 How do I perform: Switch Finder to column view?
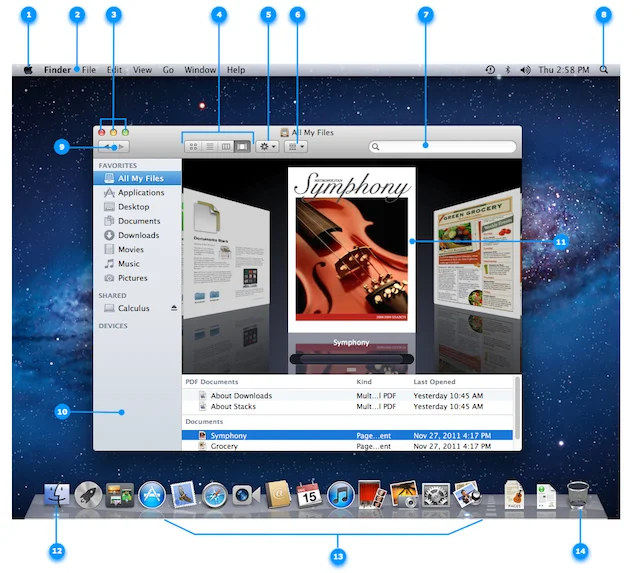tap(226, 147)
